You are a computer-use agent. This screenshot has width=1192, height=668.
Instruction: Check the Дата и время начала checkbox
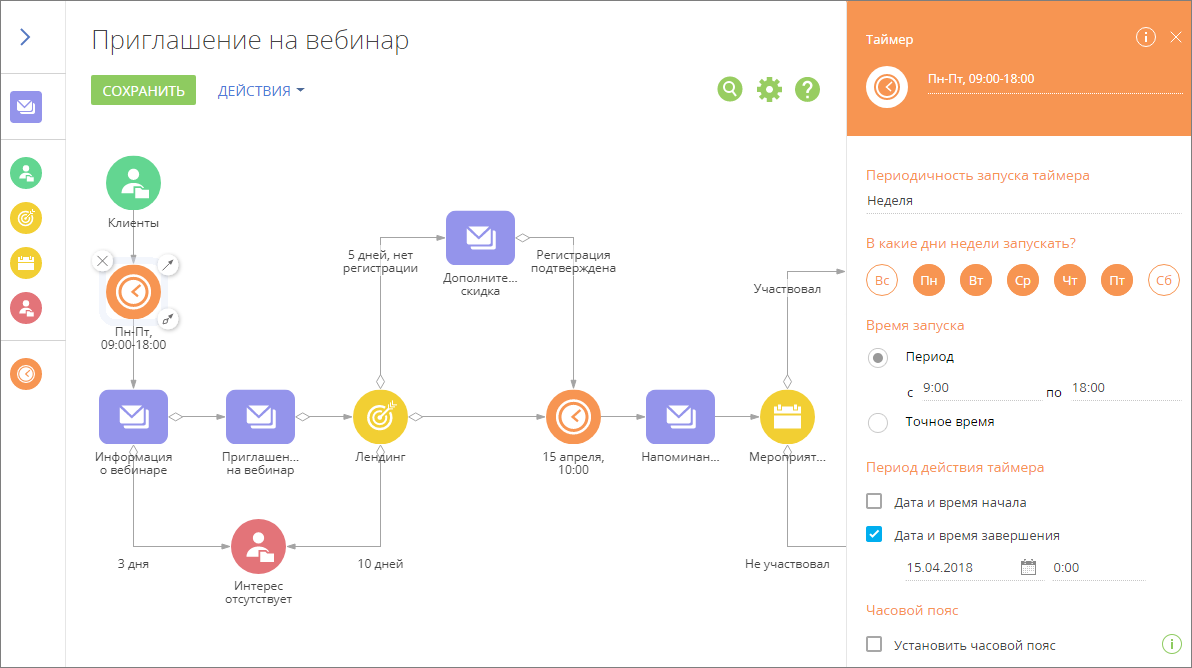[x=874, y=502]
